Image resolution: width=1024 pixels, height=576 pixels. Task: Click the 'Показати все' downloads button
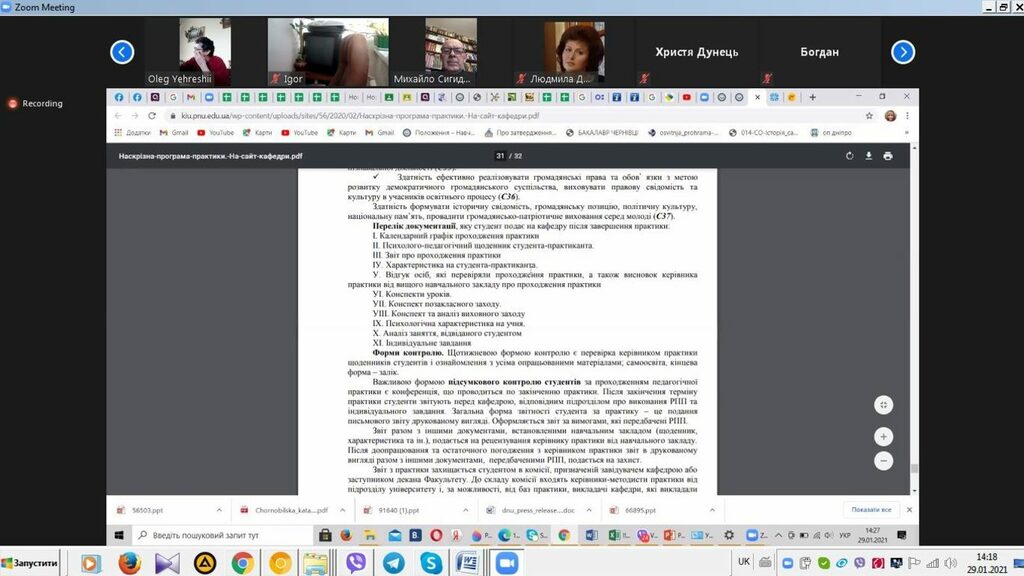(871, 509)
